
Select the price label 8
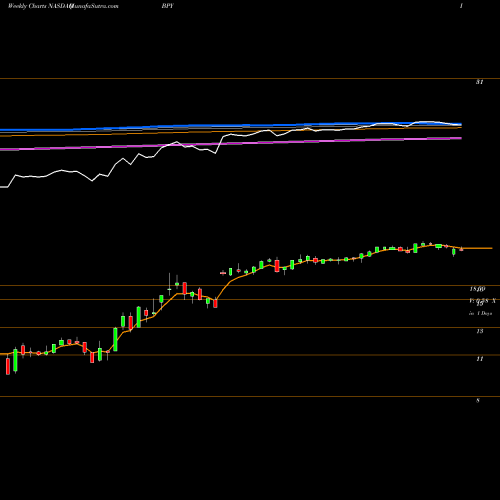pos(478,401)
